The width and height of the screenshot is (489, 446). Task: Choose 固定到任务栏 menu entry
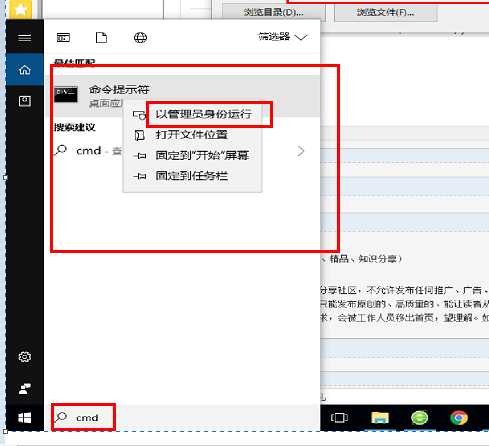pyautogui.click(x=192, y=176)
